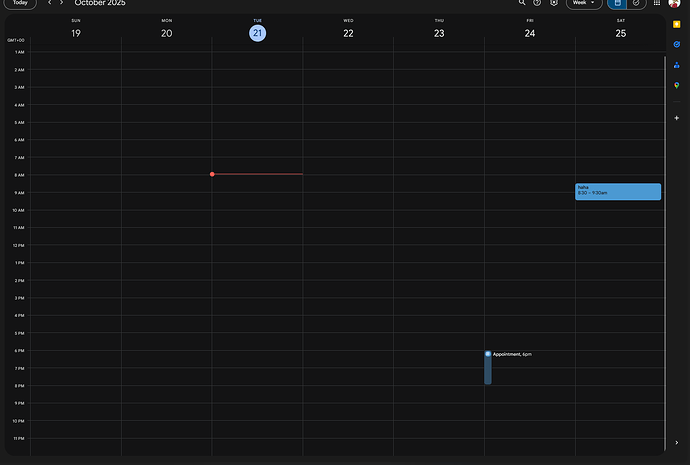Switch to Calendar view toggle
Viewport: 690px width, 465px height.
click(x=617, y=3)
